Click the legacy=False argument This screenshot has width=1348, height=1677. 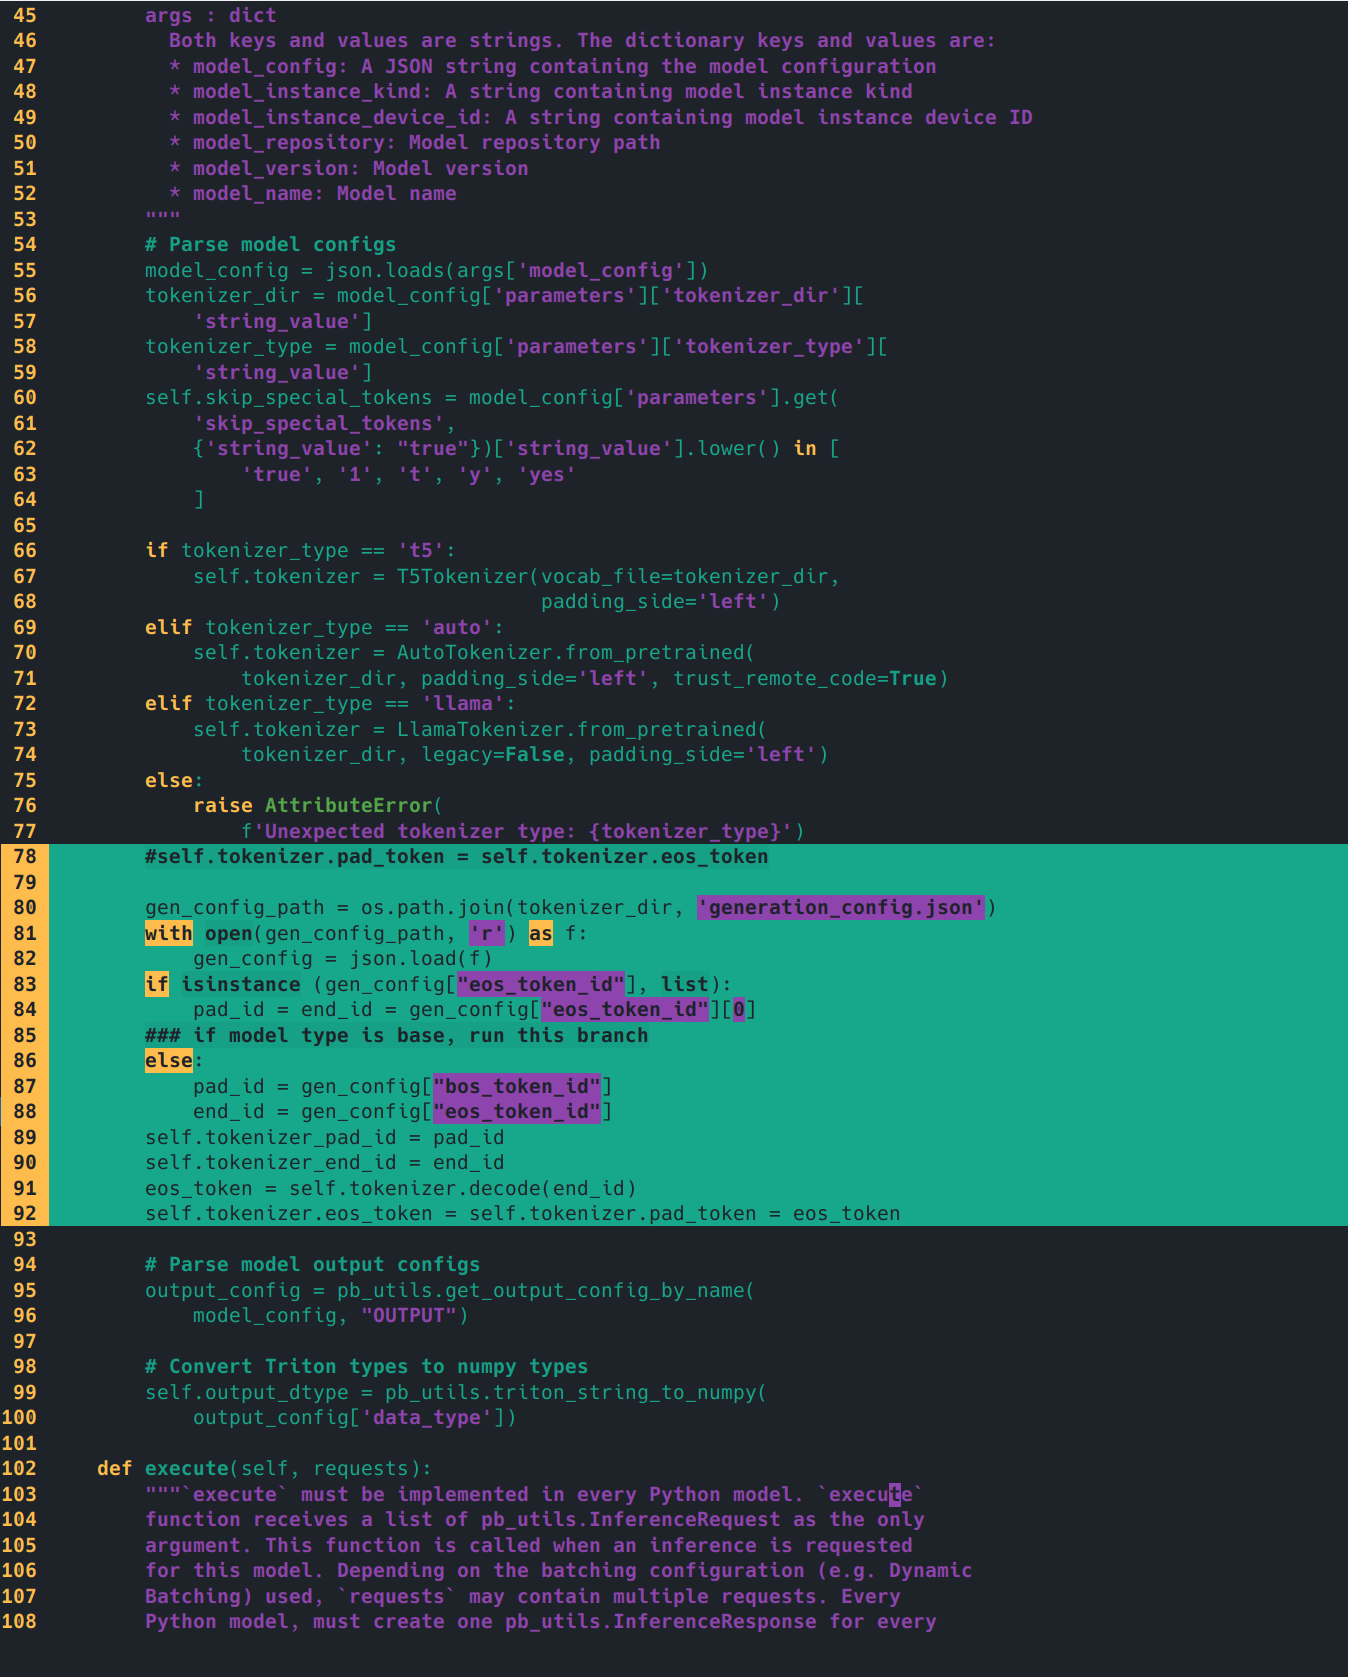click(492, 755)
